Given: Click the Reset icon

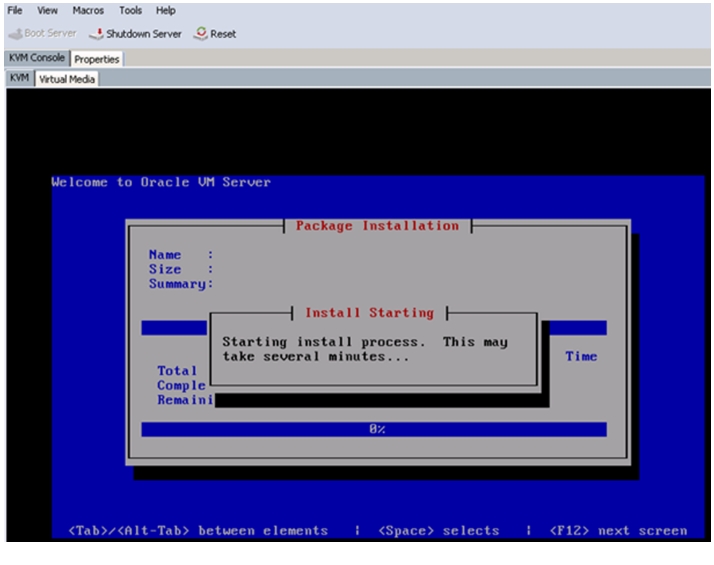Looking at the screenshot, I should pyautogui.click(x=200, y=33).
